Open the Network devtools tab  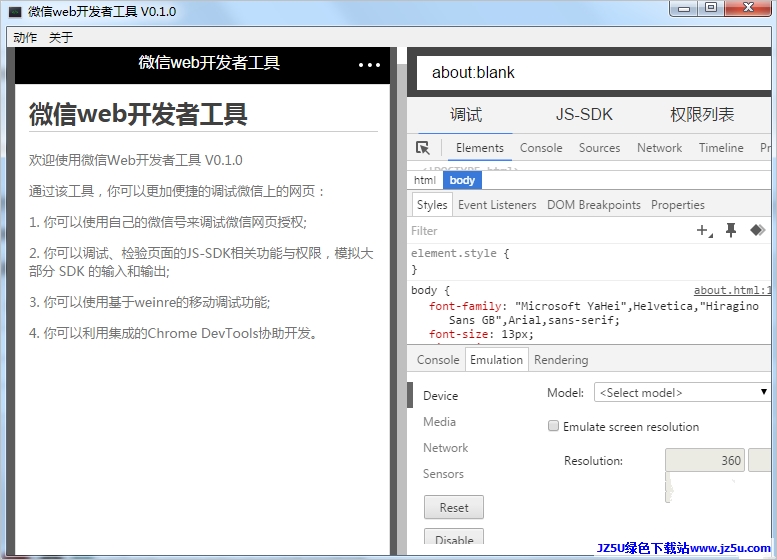(x=659, y=148)
